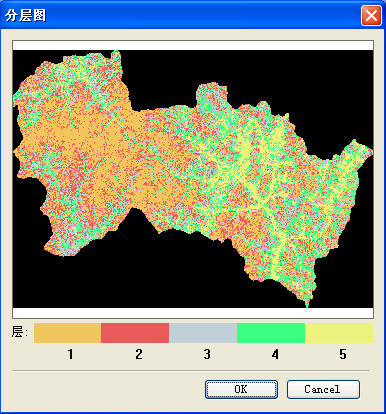Click the 层: label beside the swatches

coord(20,332)
